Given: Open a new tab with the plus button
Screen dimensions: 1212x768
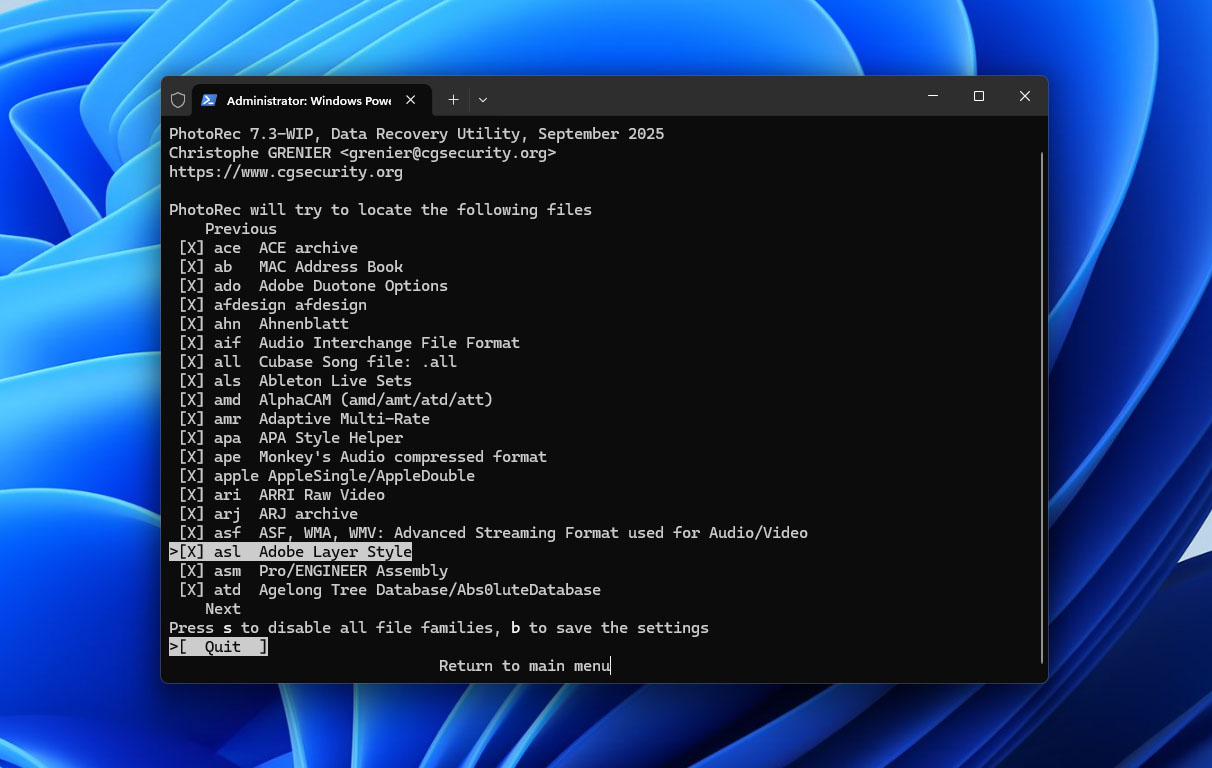Looking at the screenshot, I should 453,100.
